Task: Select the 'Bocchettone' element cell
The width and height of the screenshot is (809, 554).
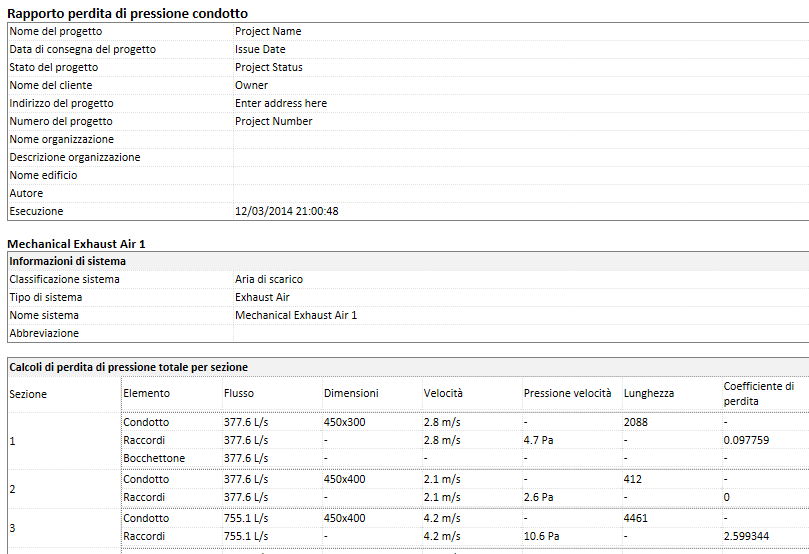Action: [154, 458]
